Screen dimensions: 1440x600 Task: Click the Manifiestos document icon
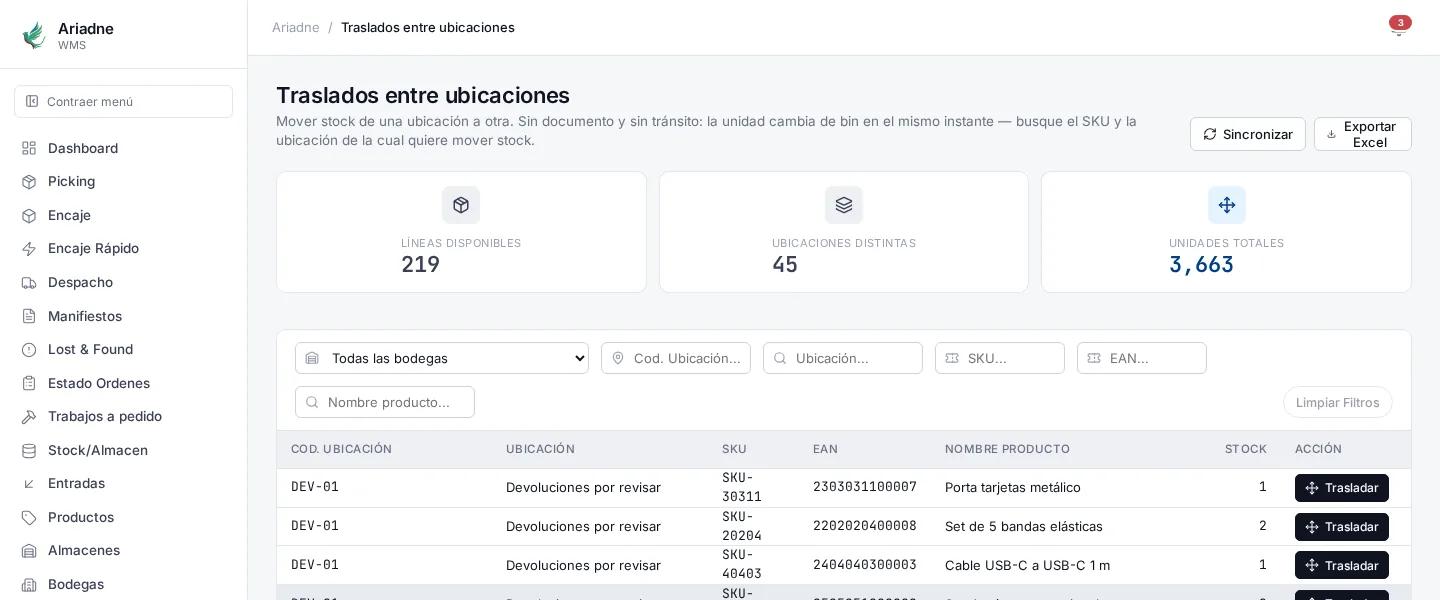[29, 316]
